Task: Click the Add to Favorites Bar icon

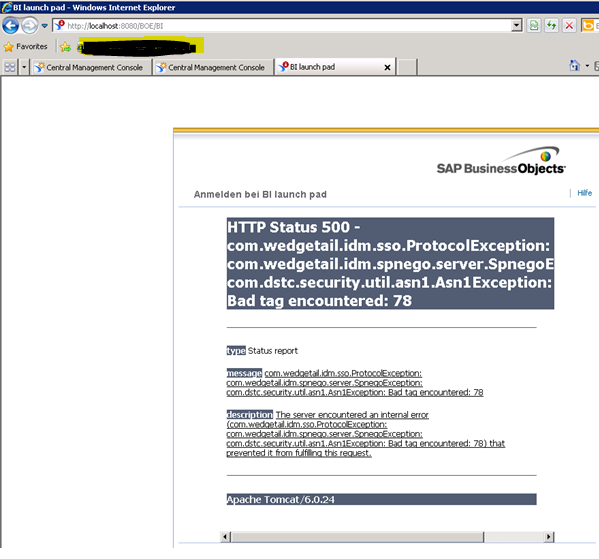Action: [x=65, y=47]
